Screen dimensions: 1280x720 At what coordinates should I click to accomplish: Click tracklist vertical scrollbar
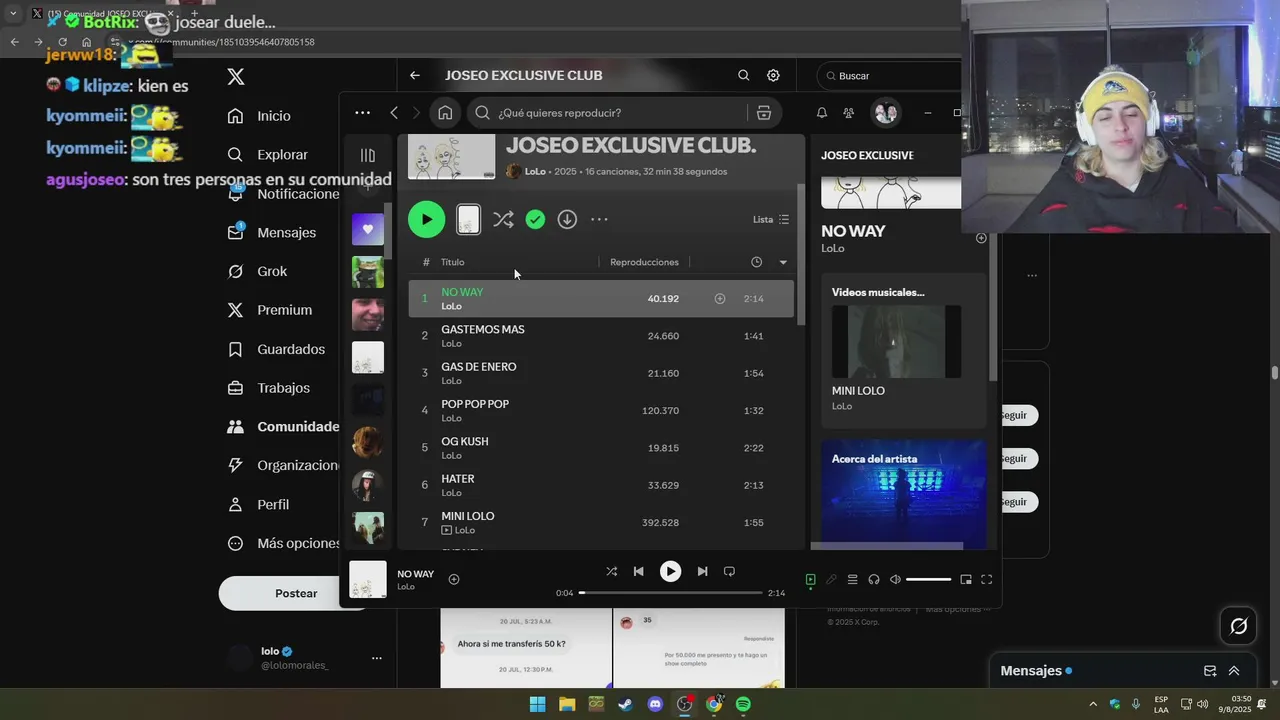(800, 255)
